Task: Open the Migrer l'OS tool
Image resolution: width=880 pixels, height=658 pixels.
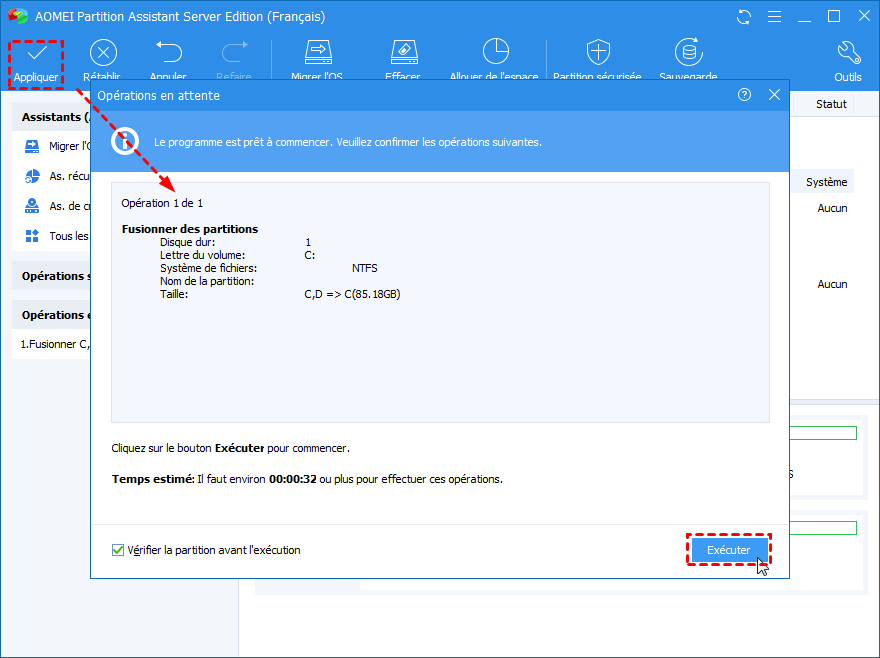Action: (x=318, y=60)
